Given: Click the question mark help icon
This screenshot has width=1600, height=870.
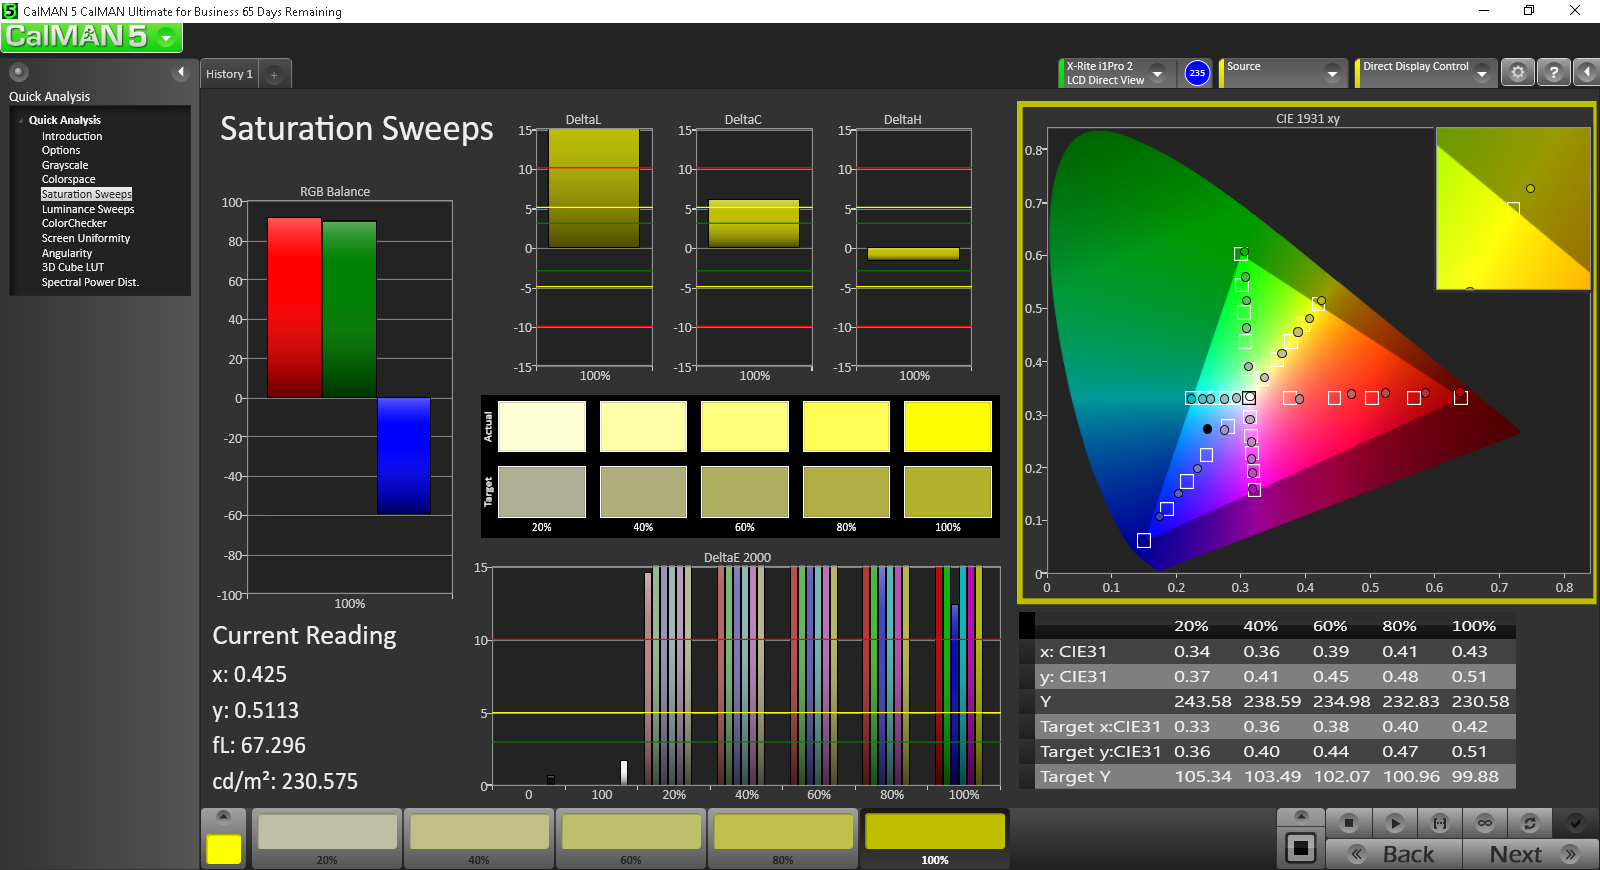Looking at the screenshot, I should [1553, 73].
